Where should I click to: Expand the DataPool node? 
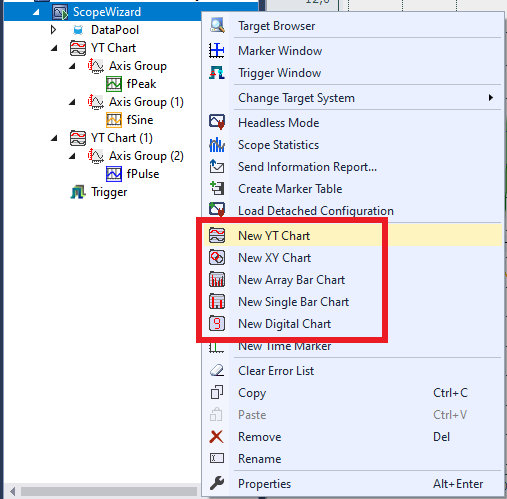tap(53, 30)
